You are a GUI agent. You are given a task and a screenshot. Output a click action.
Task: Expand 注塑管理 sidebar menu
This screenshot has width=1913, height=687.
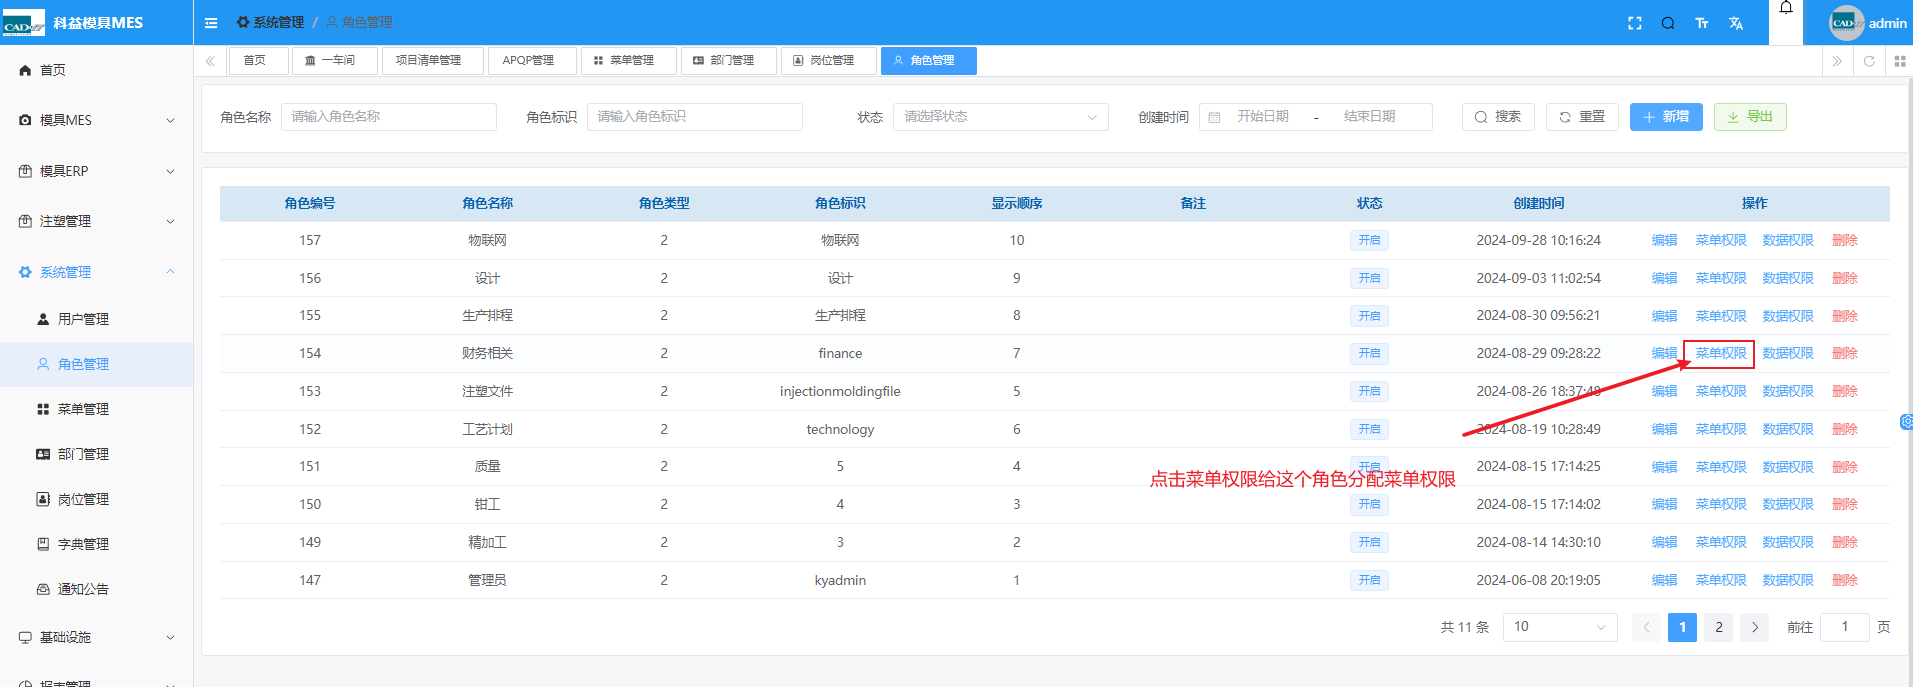[x=97, y=221]
